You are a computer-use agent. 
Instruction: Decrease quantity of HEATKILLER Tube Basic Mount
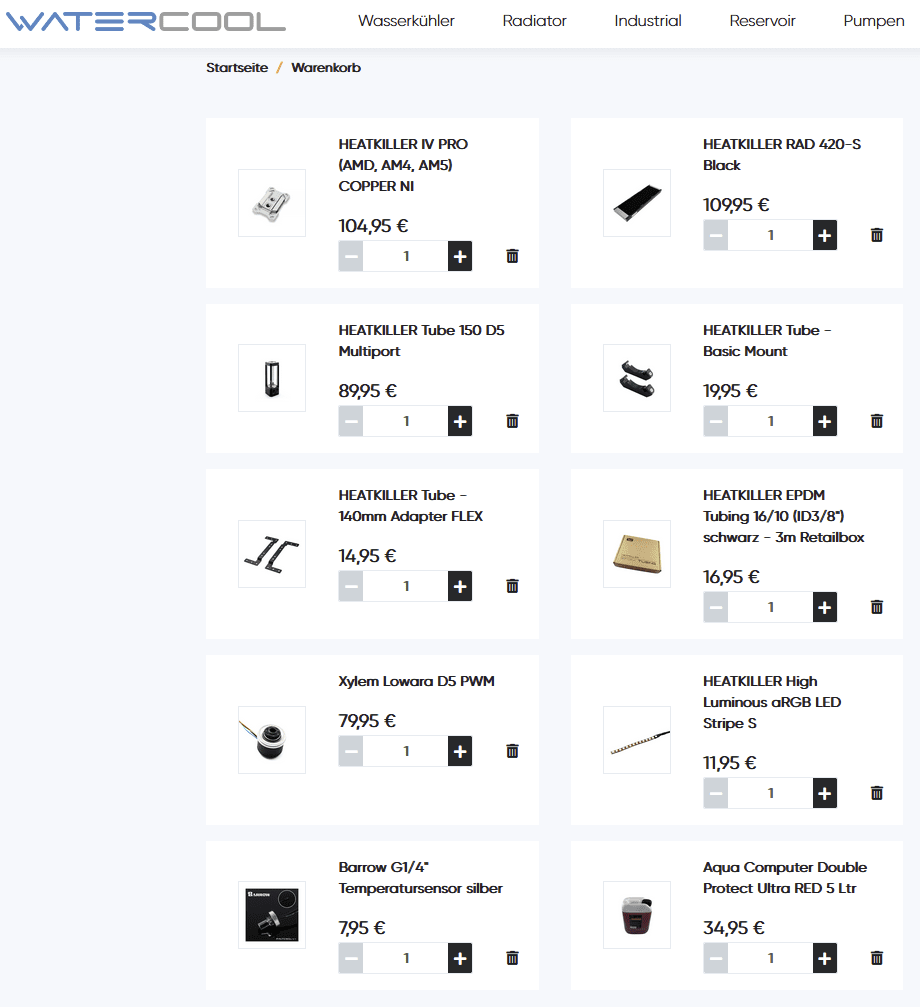click(715, 421)
